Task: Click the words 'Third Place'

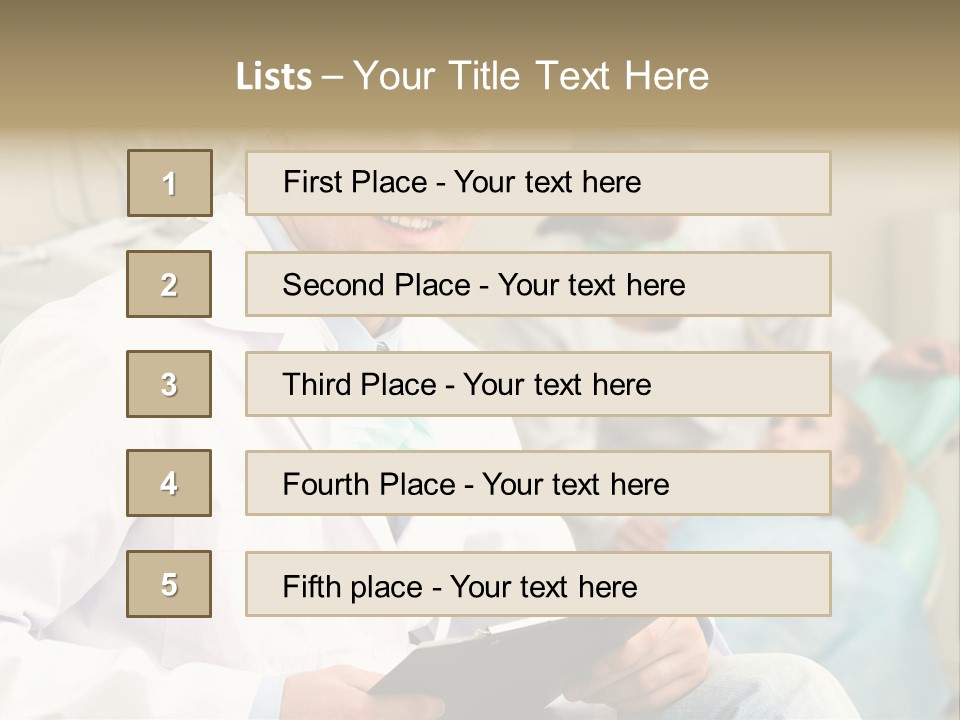Action: click(359, 384)
